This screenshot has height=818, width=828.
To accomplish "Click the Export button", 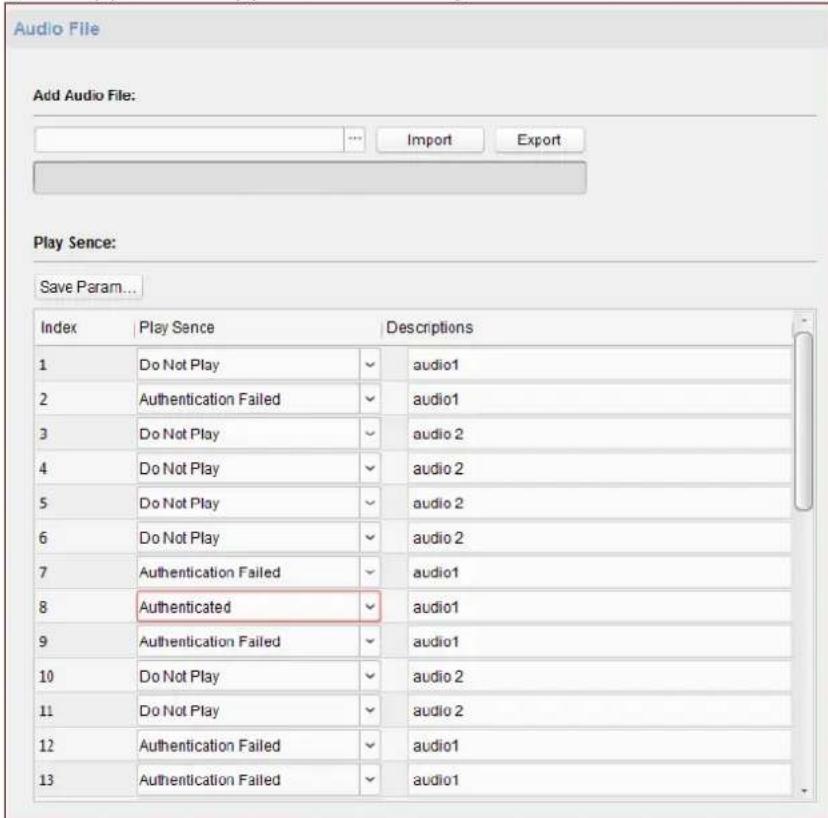I will (539, 140).
